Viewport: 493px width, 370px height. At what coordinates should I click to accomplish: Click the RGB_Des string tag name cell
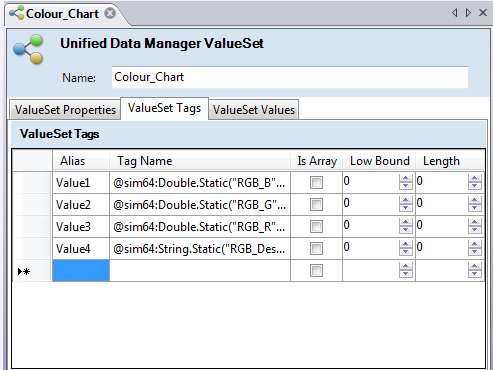pos(200,248)
